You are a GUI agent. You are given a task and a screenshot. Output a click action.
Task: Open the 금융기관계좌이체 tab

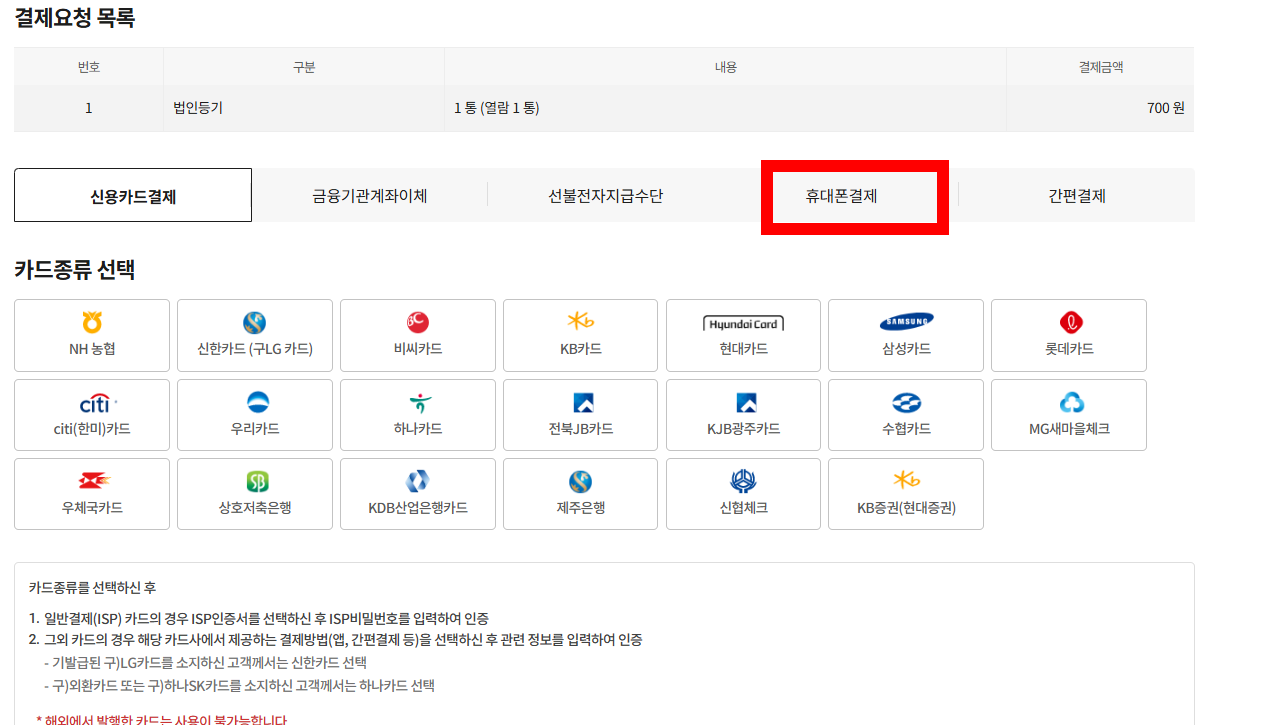pos(370,196)
